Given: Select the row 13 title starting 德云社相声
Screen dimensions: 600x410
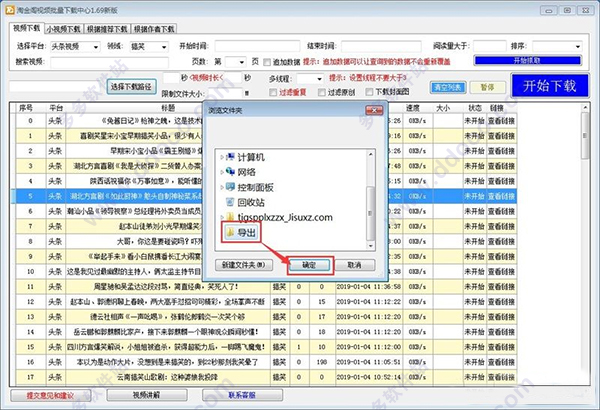Looking at the screenshot, I should point(168,317).
